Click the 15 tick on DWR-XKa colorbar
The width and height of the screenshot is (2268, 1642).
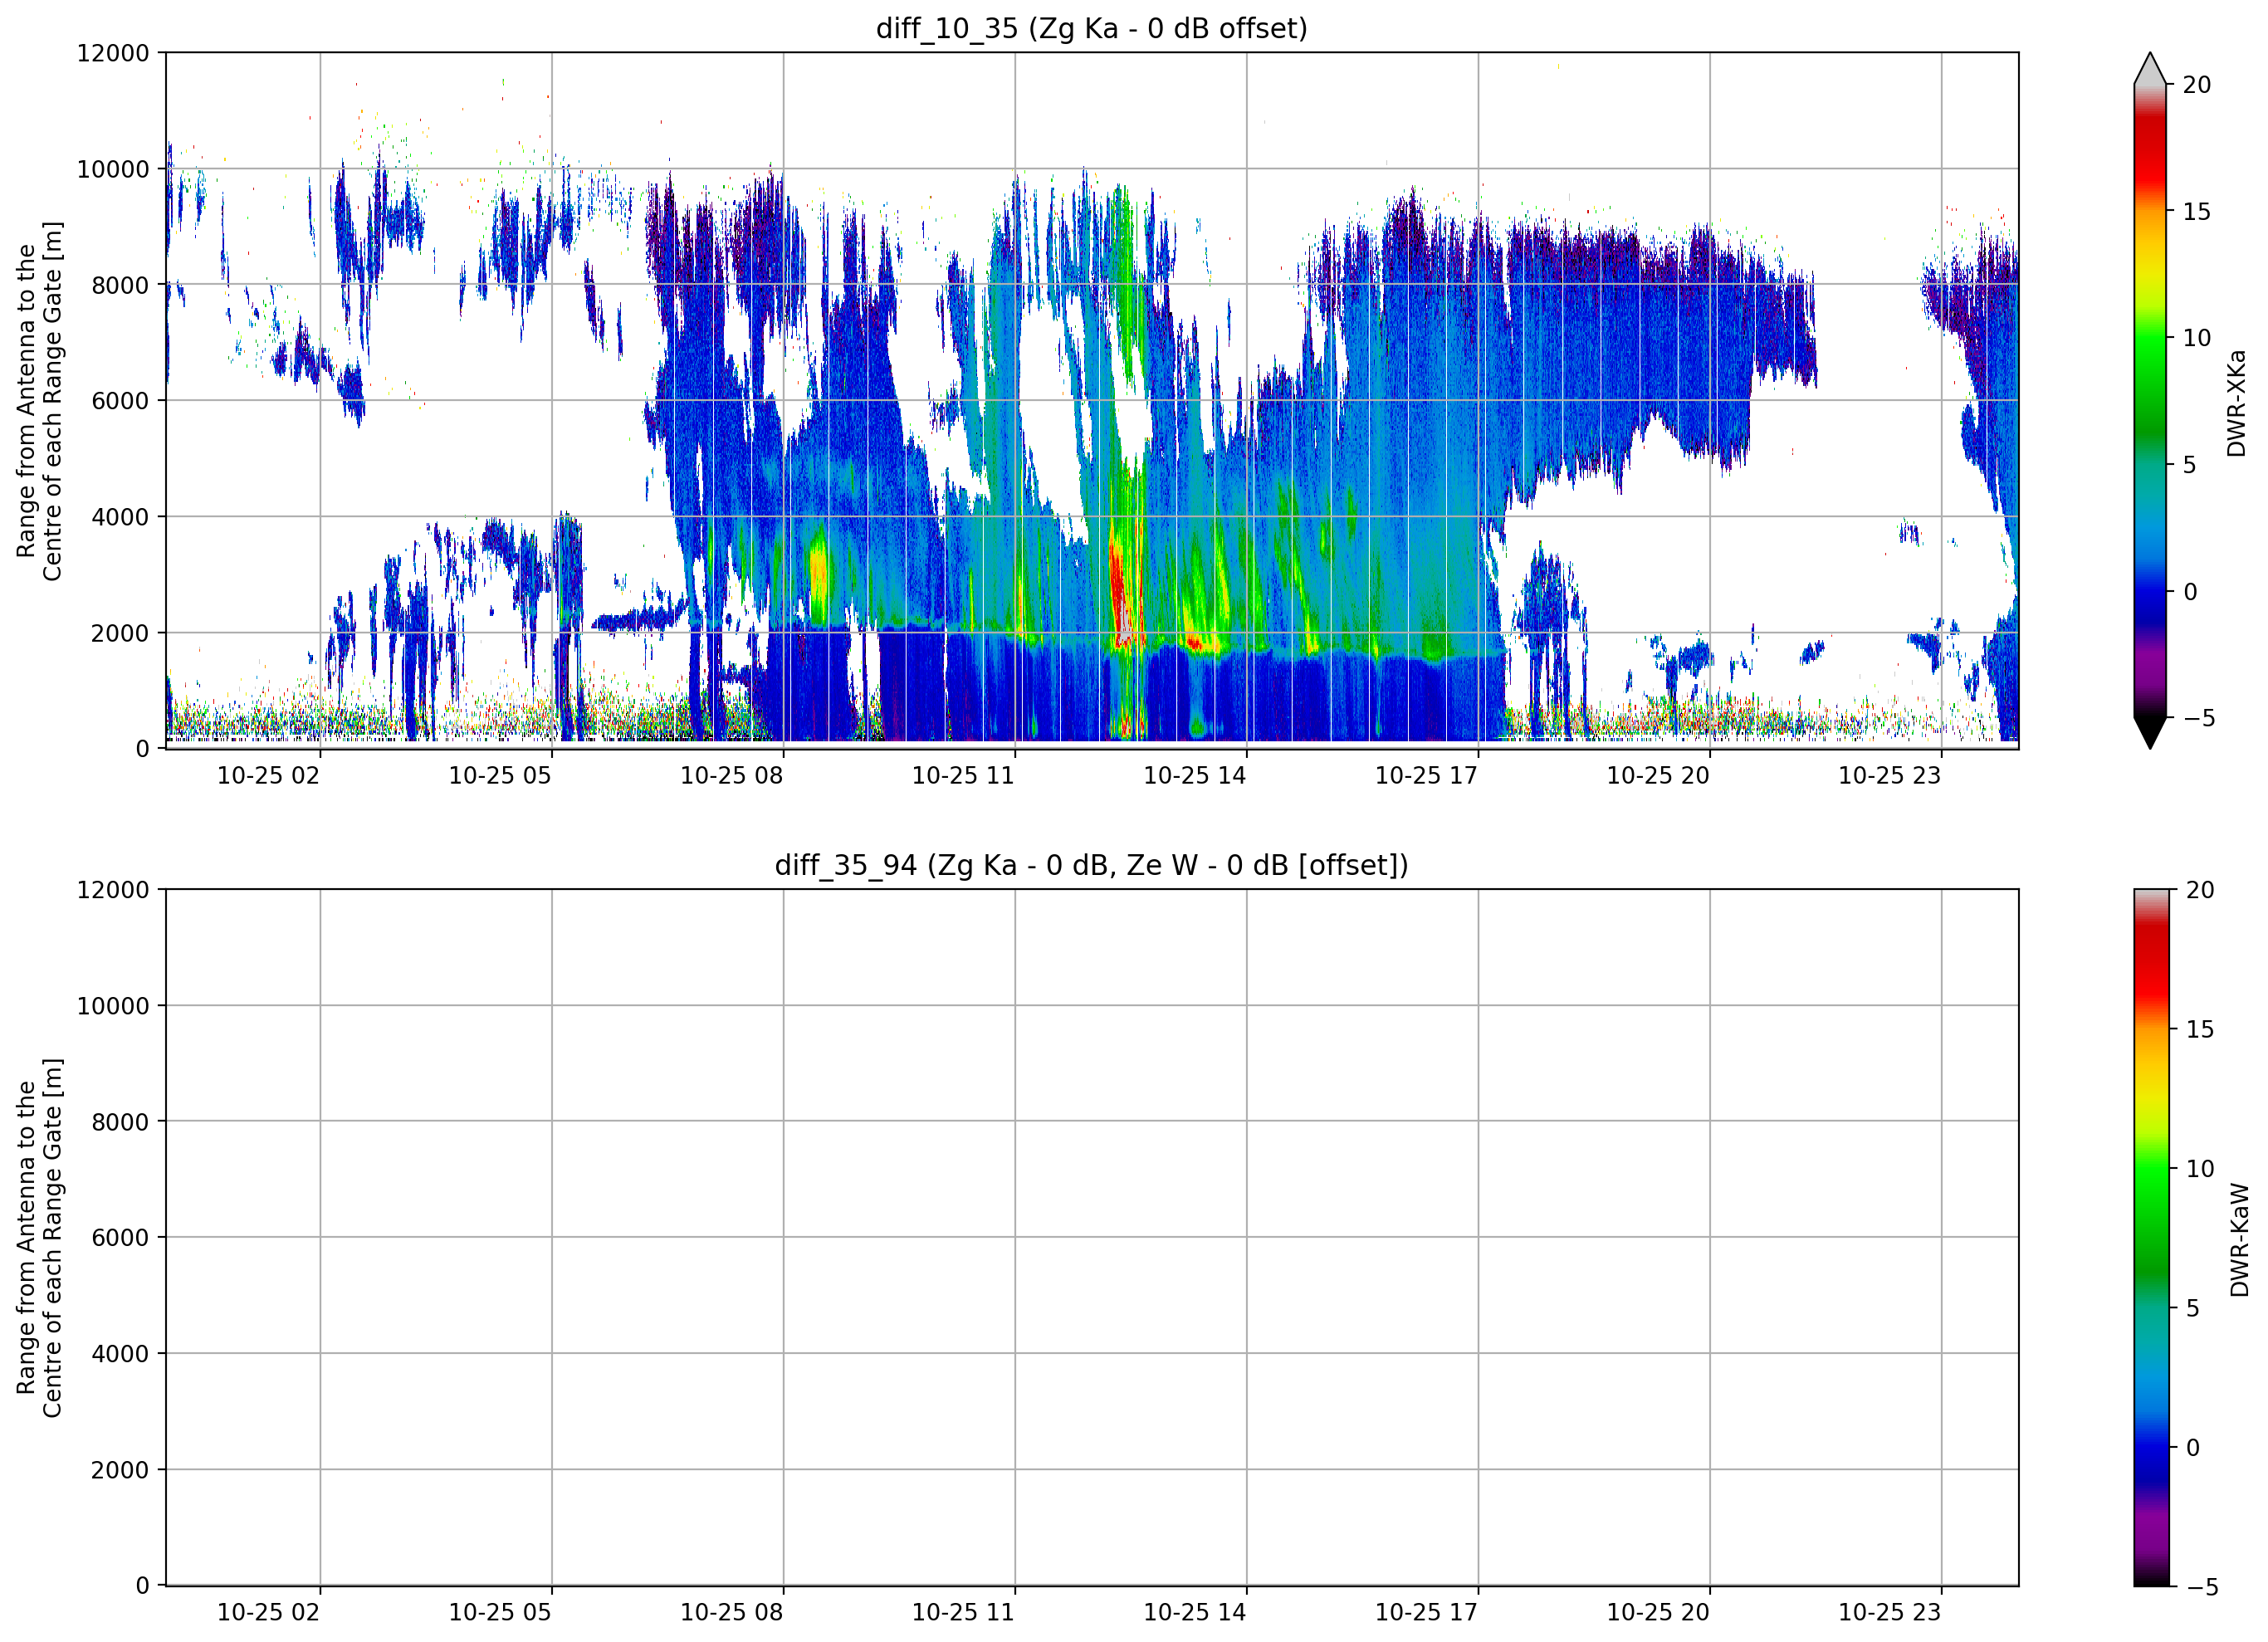(x=2196, y=211)
